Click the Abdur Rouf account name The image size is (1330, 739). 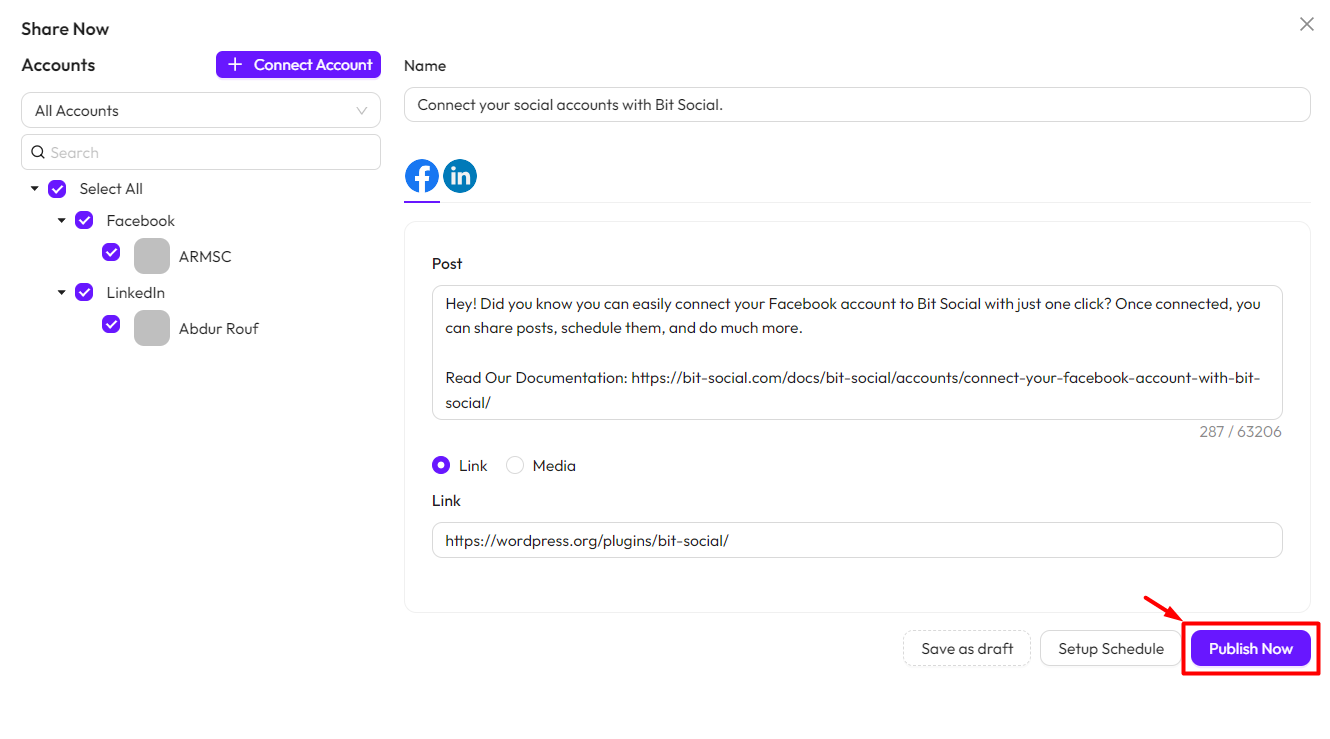(x=219, y=329)
